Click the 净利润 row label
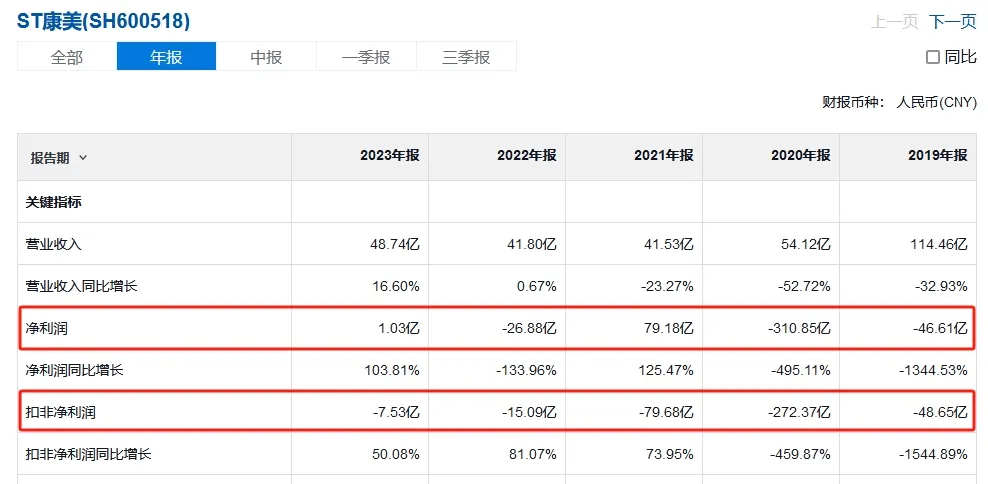 click(x=47, y=328)
